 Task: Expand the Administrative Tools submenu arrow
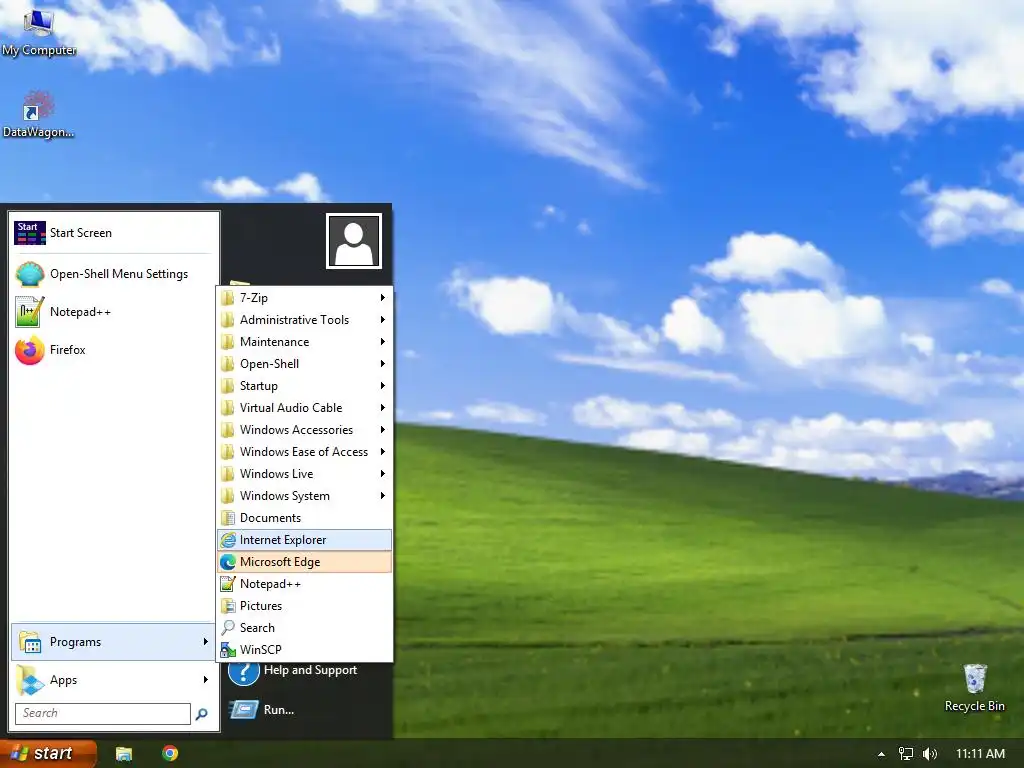[383, 320]
